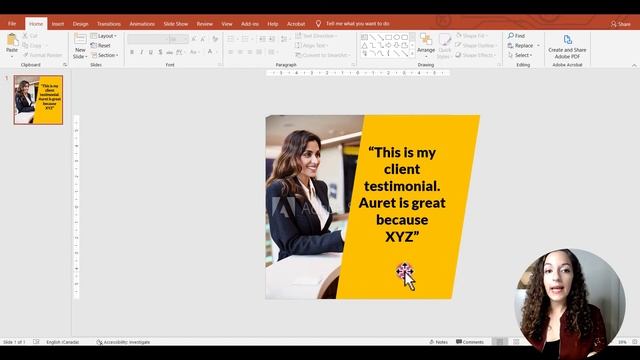Open the Slide Show tab
Screen dimensions: 640x360
[176, 24]
